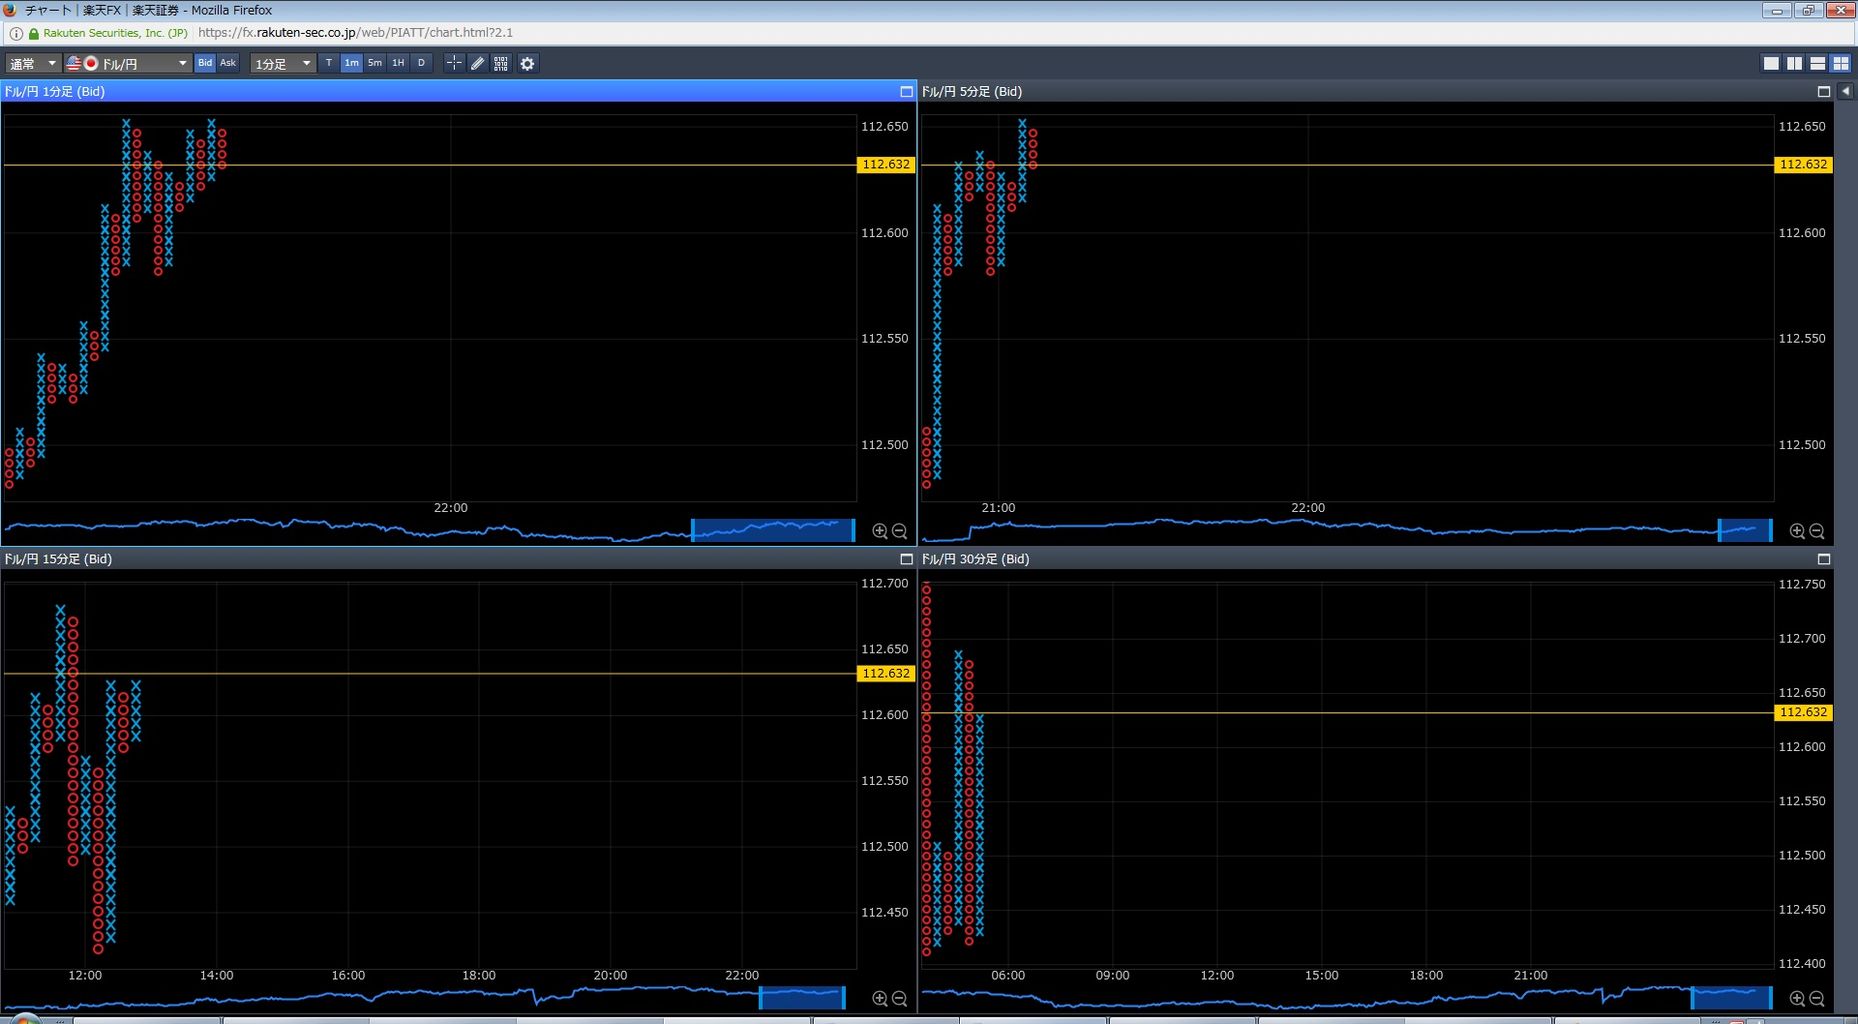Click the 30分足 overview range slider
Viewport: 1858px width, 1024px height.
(x=1731, y=997)
